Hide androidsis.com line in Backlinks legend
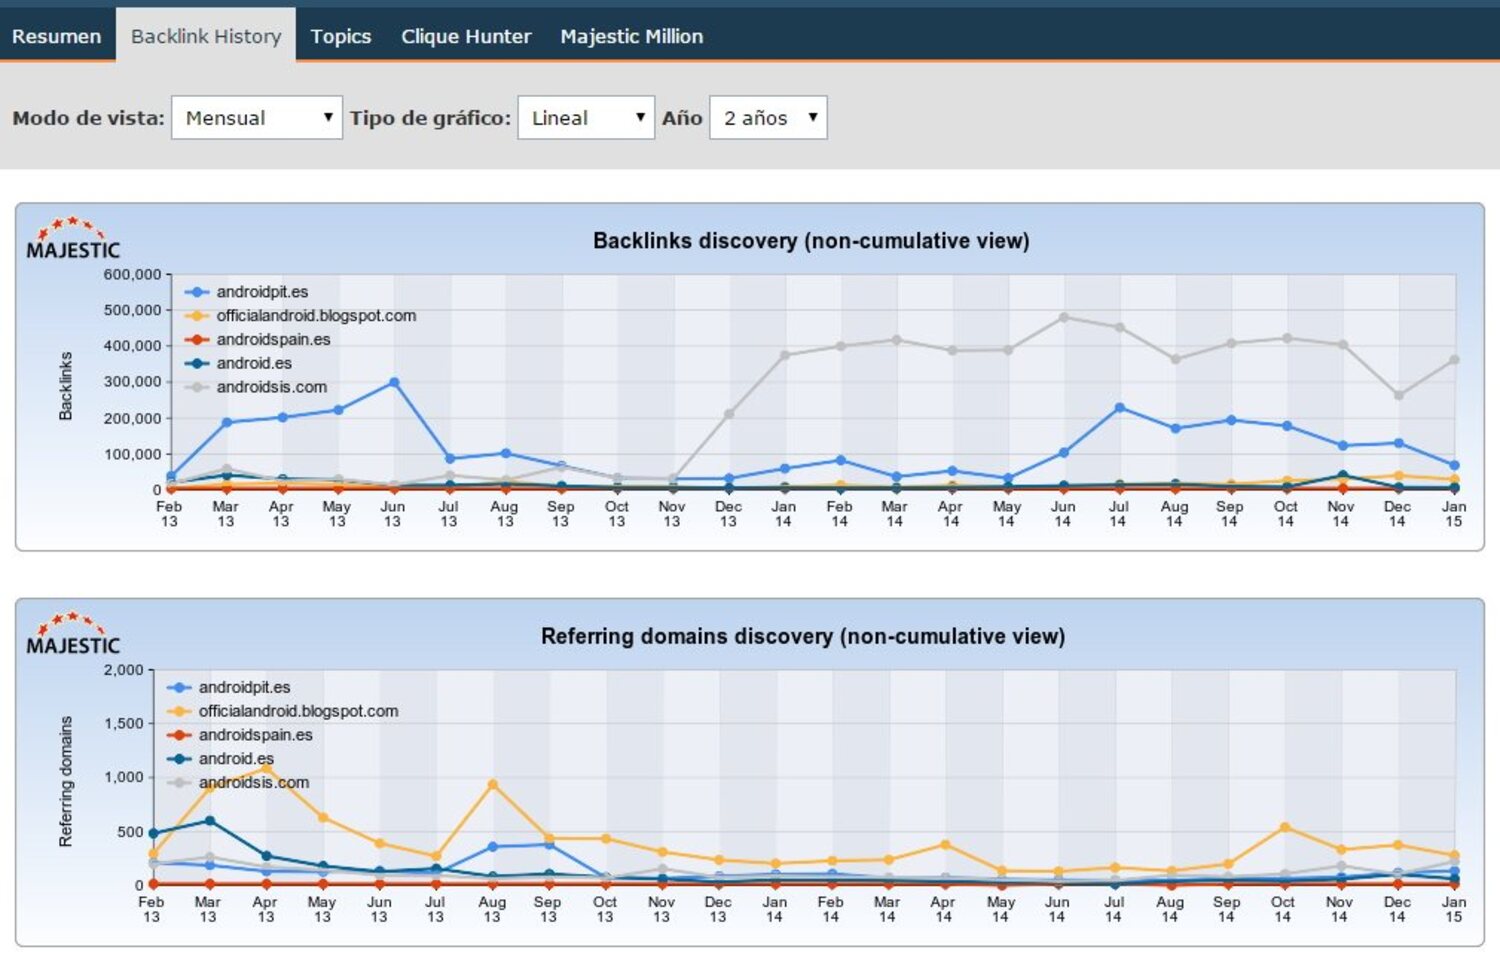Image resolution: width=1500 pixels, height=956 pixels. (x=270, y=387)
